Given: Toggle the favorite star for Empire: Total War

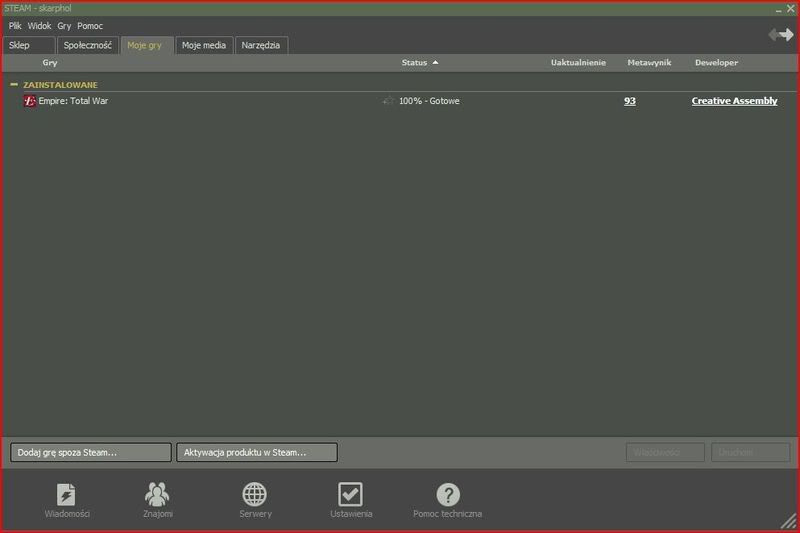Looking at the screenshot, I should tap(388, 101).
